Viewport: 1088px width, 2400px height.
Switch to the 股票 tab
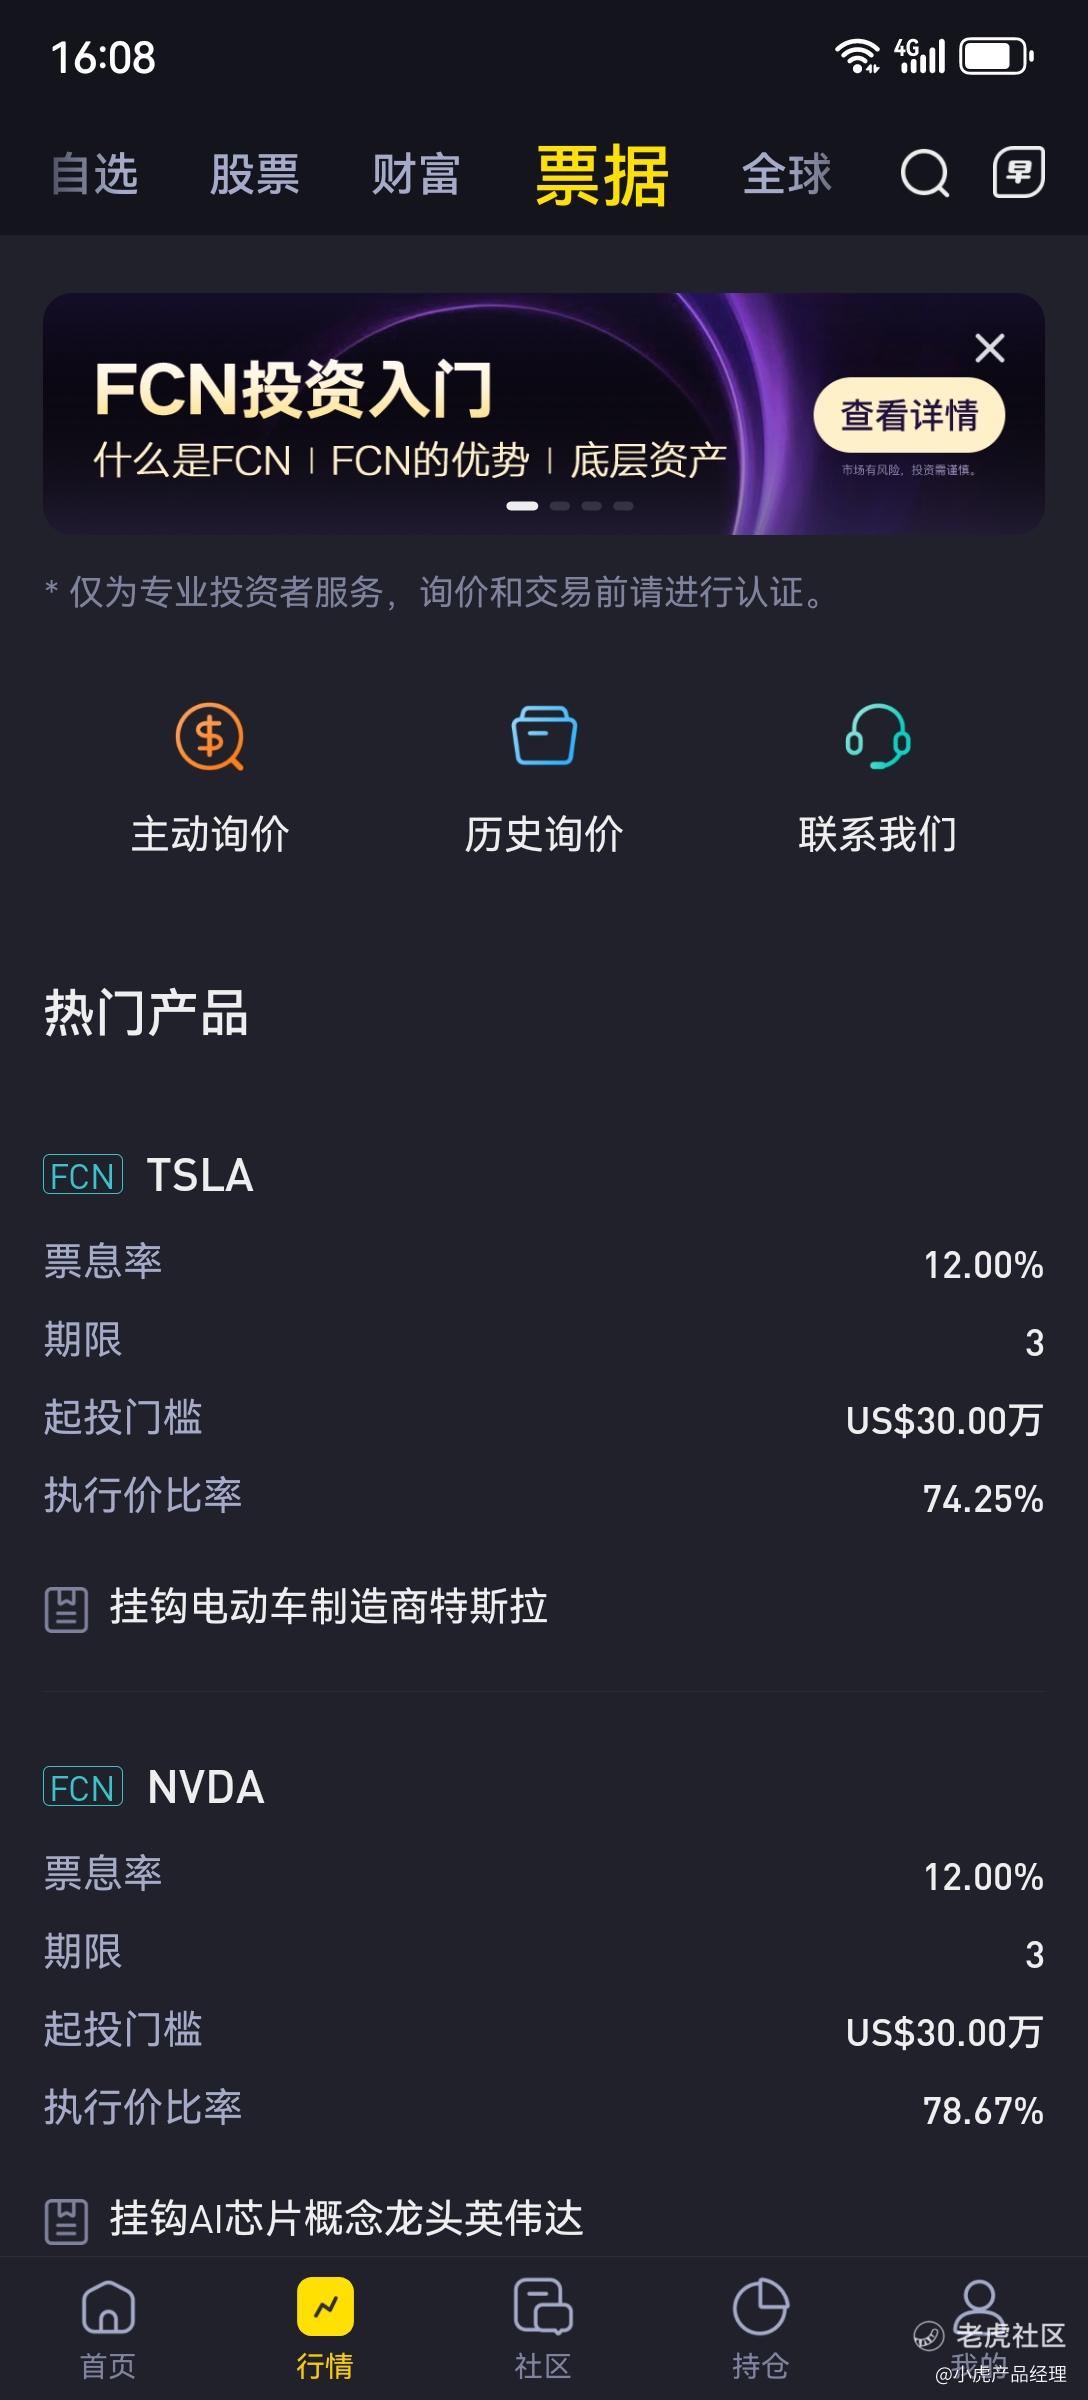(254, 174)
